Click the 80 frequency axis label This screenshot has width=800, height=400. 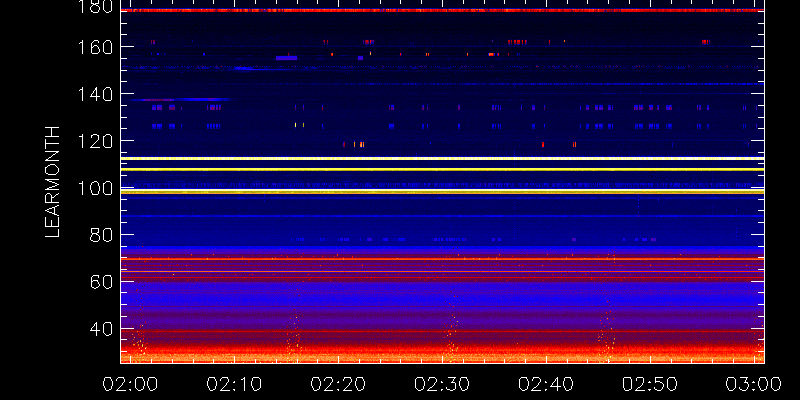click(102, 235)
